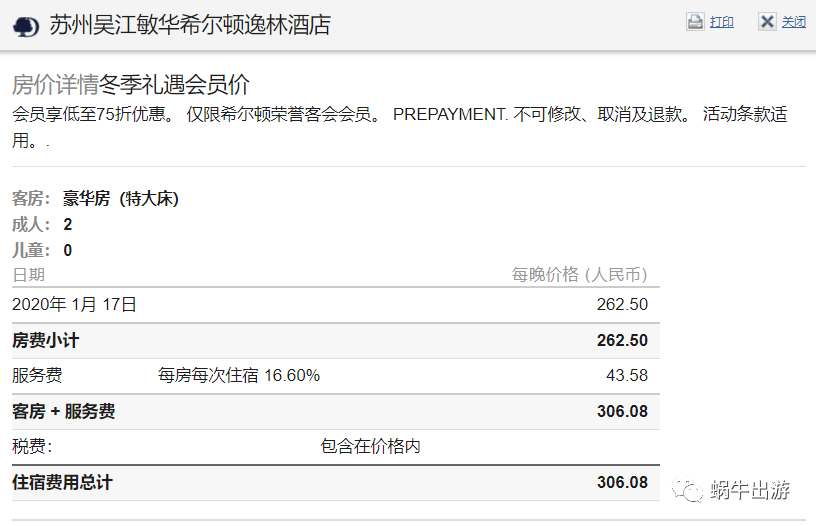Click the 冬季礼遇会员价 rate title
816x526 pixels.
click(x=174, y=84)
